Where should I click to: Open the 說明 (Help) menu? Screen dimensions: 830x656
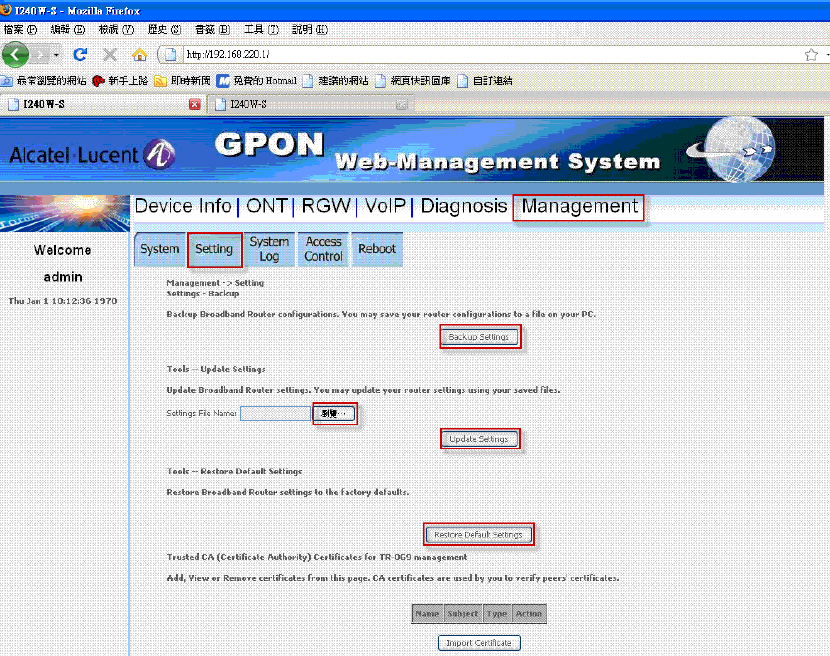click(310, 29)
